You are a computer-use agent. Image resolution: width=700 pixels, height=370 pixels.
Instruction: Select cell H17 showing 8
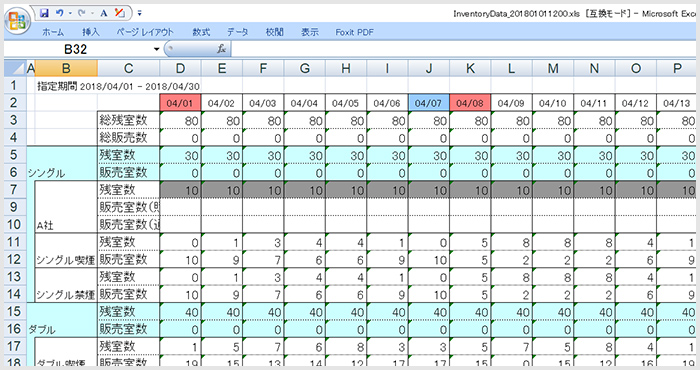pos(346,346)
